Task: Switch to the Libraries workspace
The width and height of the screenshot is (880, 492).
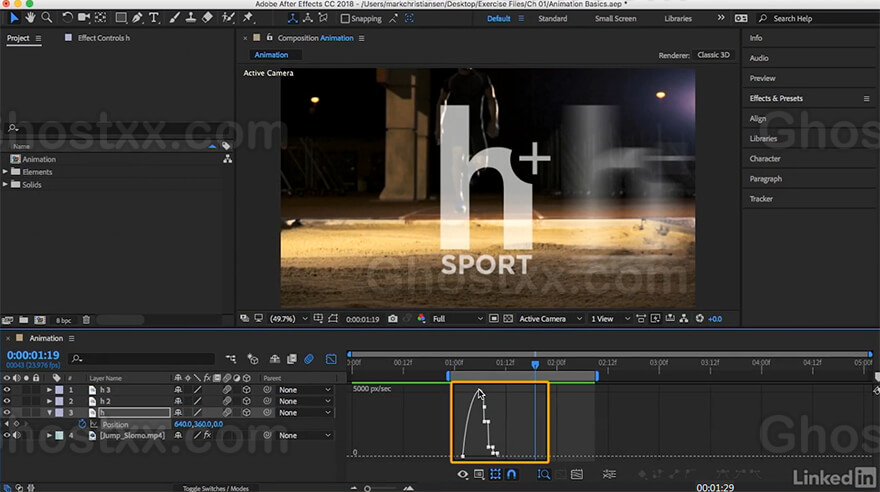Action: pyautogui.click(x=677, y=19)
